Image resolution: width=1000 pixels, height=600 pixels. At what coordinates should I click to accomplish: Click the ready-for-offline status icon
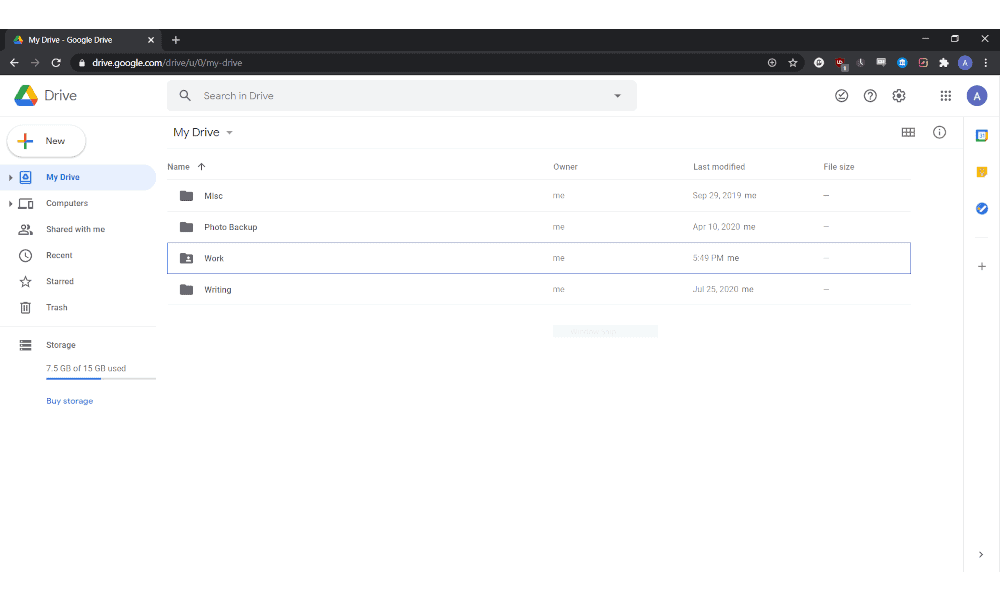tap(841, 95)
